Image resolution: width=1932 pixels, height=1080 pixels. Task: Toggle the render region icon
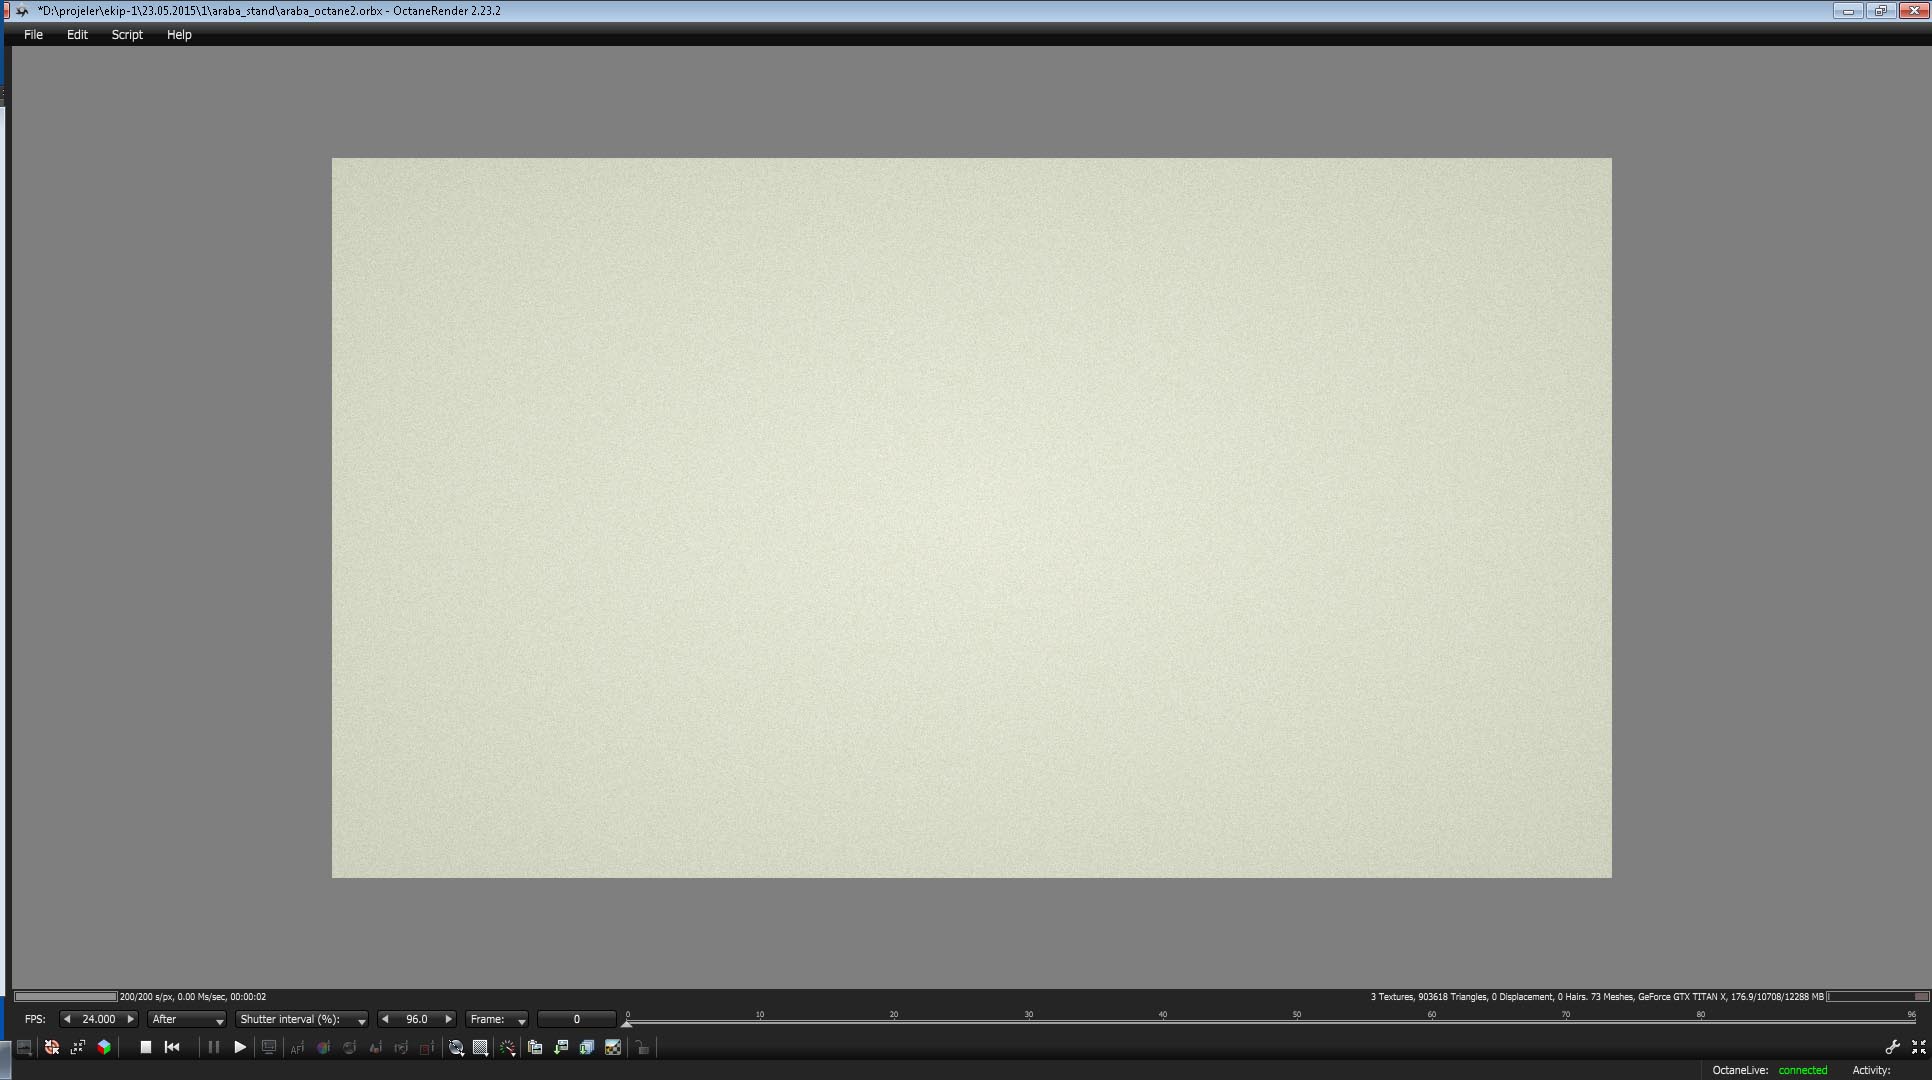coord(427,1047)
